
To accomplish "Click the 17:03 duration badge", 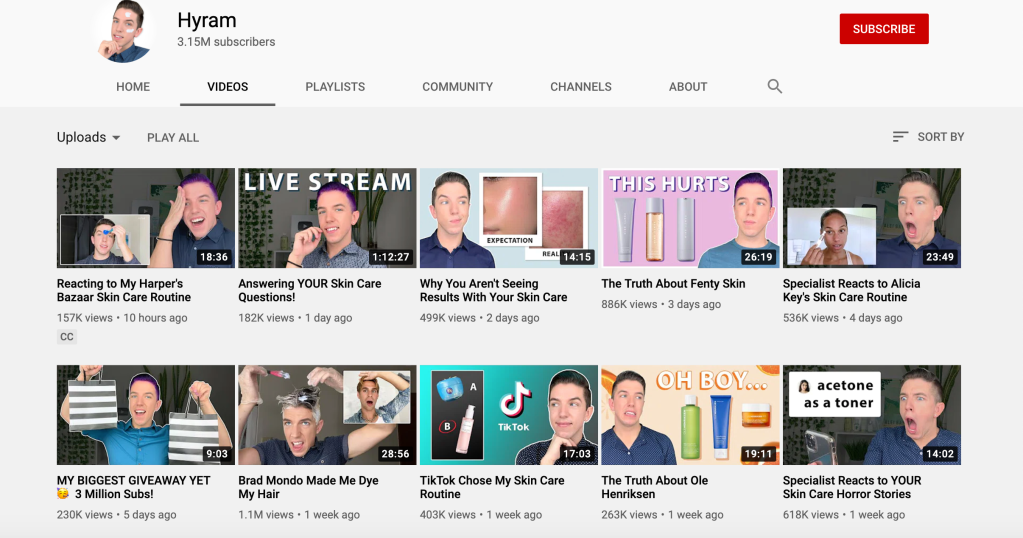I will point(577,454).
